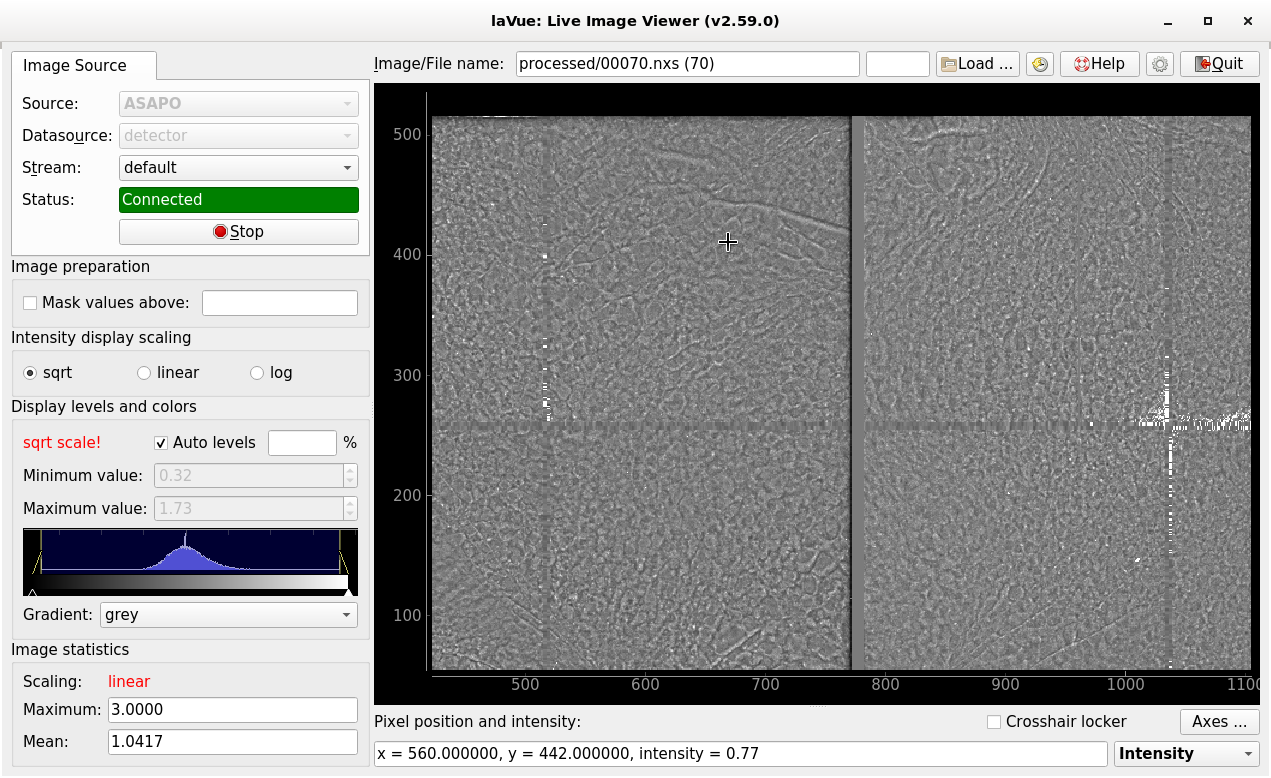Quit laVue using the exit icon button
Image resolution: width=1271 pixels, height=778 pixels.
click(x=1218, y=64)
